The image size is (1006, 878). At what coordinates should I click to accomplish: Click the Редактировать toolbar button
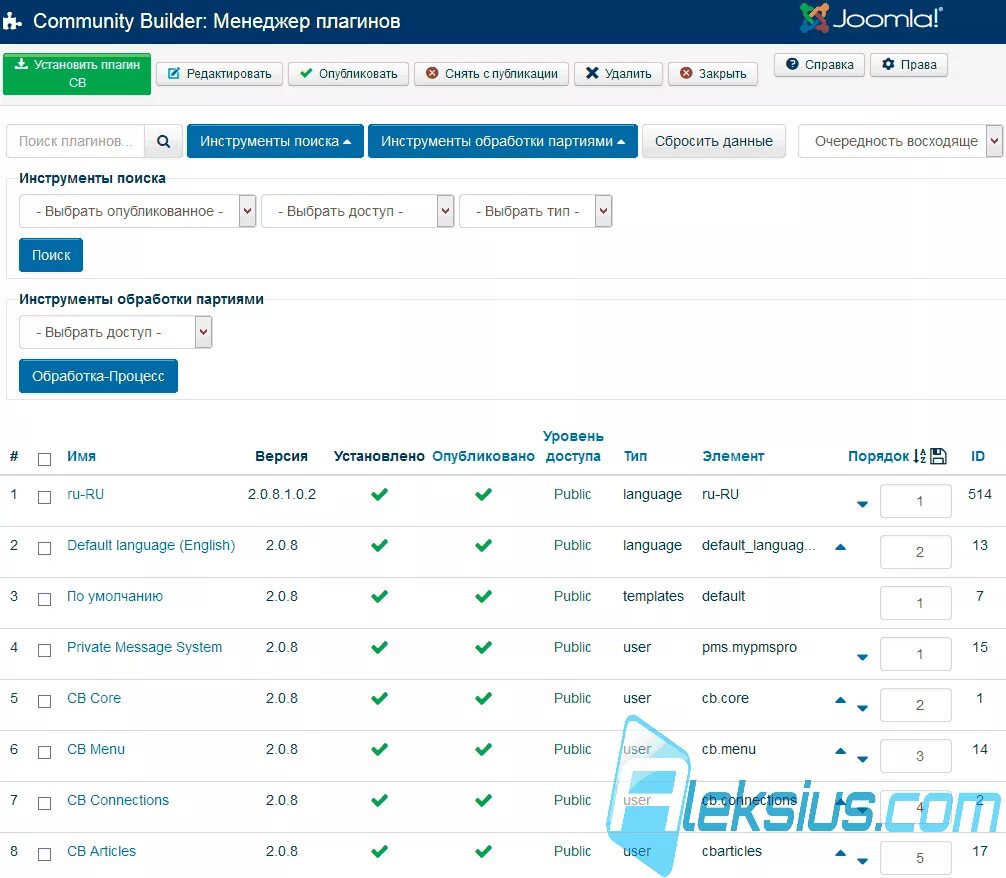click(219, 74)
